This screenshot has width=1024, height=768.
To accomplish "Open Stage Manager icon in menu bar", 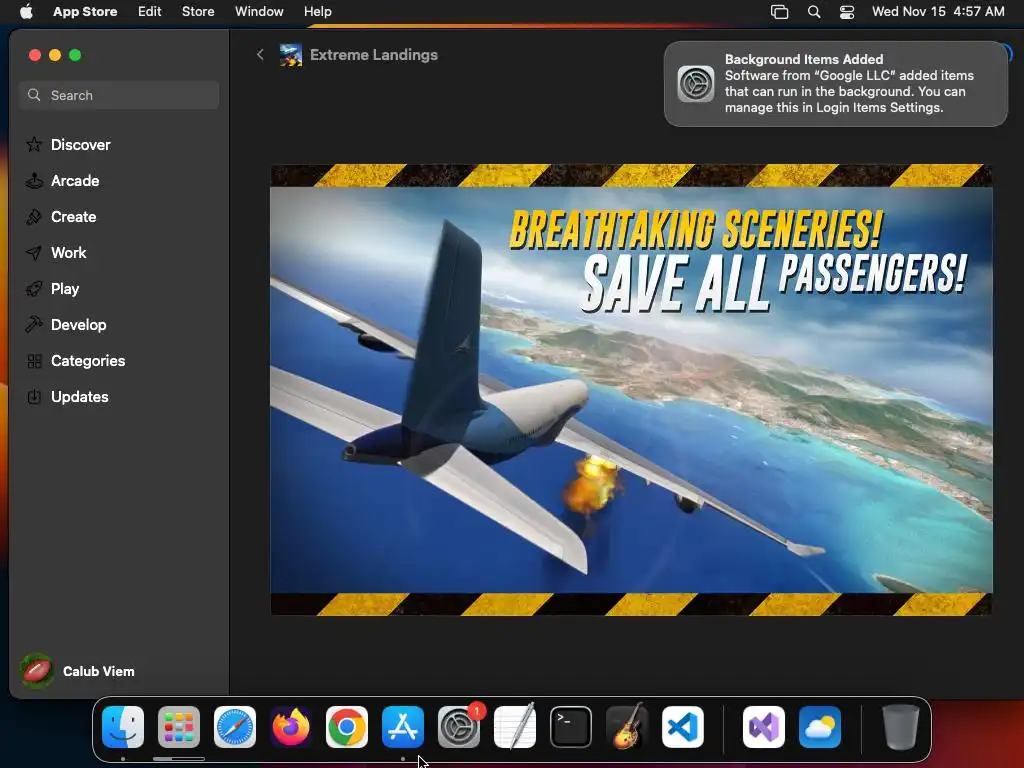I will [x=780, y=12].
